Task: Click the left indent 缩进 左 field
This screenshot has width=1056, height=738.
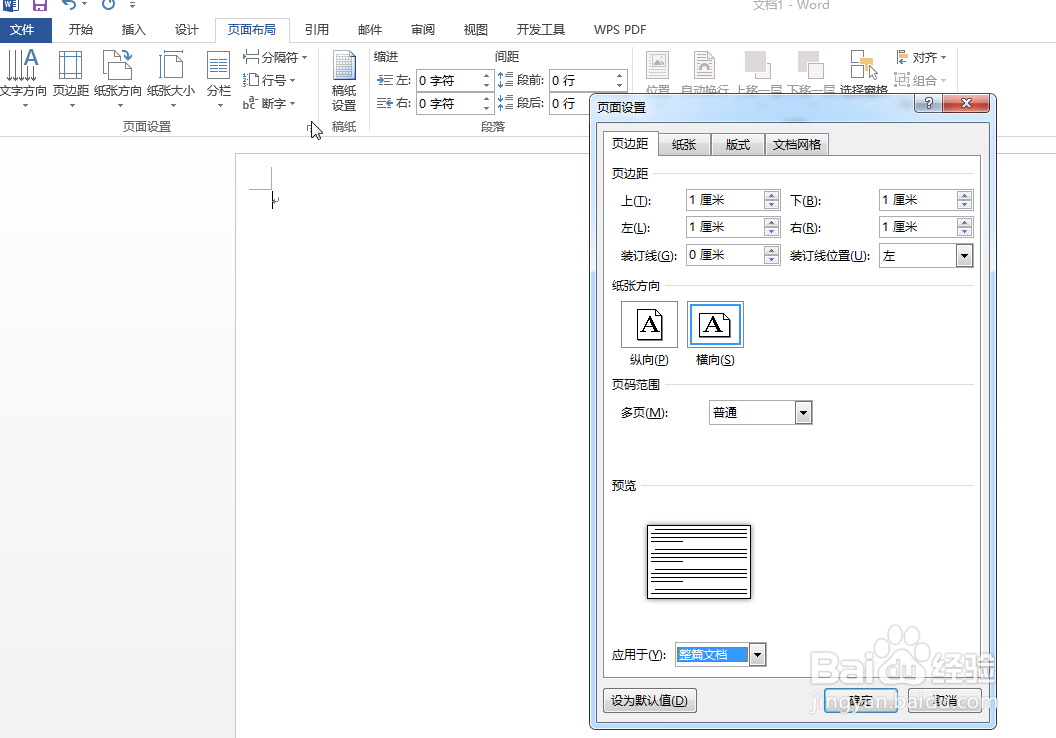Action: [448, 81]
